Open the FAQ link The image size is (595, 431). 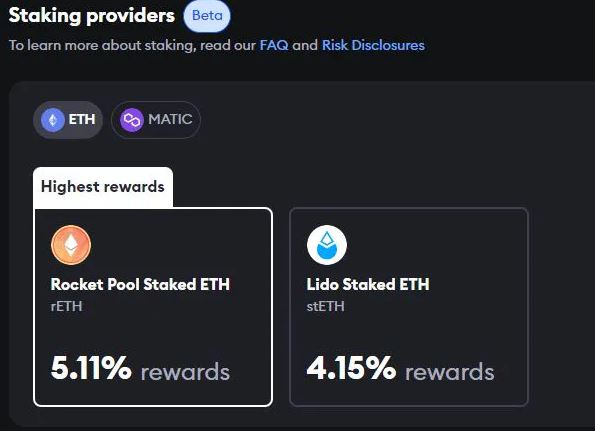point(274,45)
